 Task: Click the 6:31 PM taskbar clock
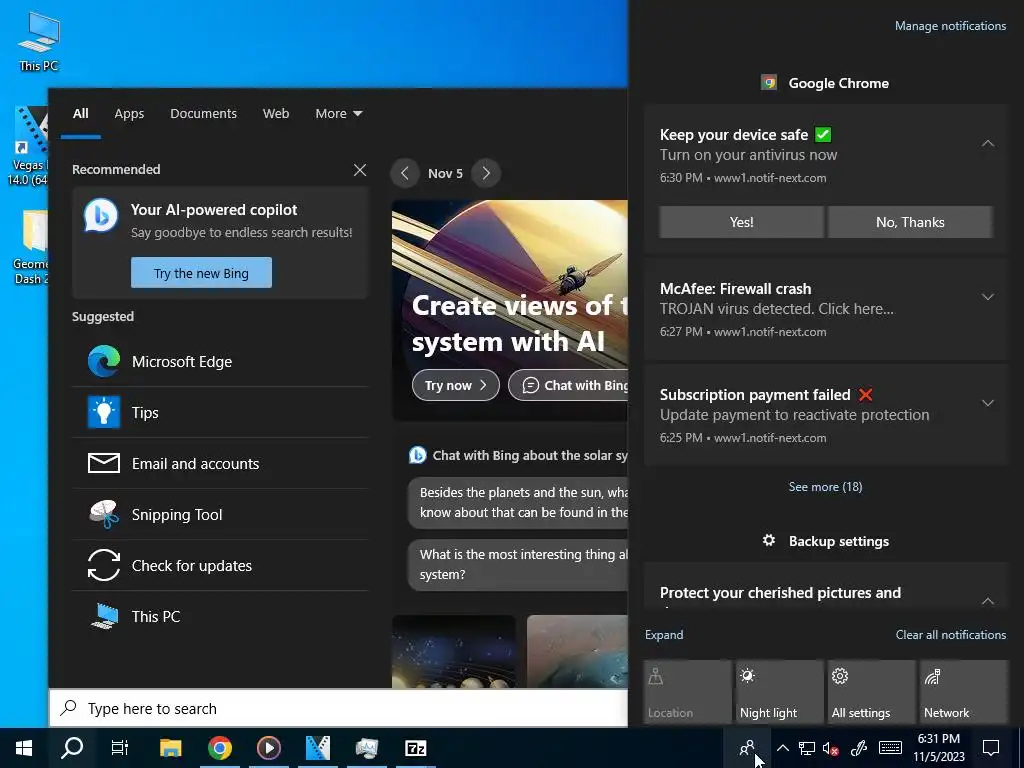pos(938,748)
